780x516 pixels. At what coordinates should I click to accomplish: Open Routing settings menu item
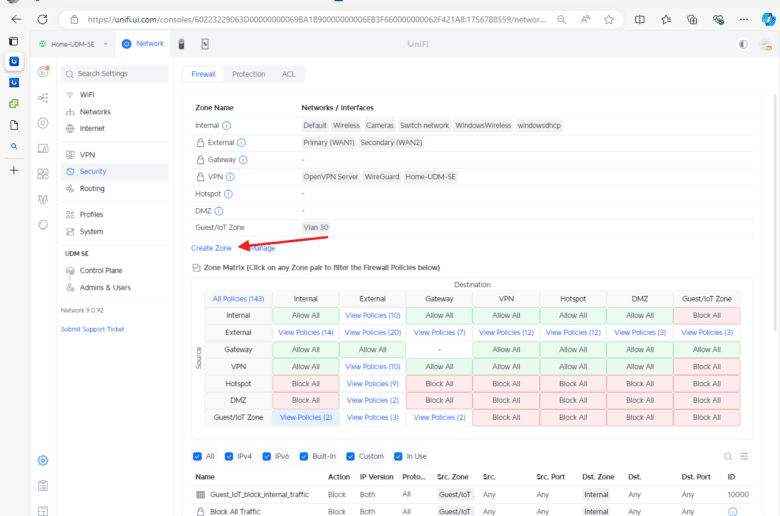(115, 189)
